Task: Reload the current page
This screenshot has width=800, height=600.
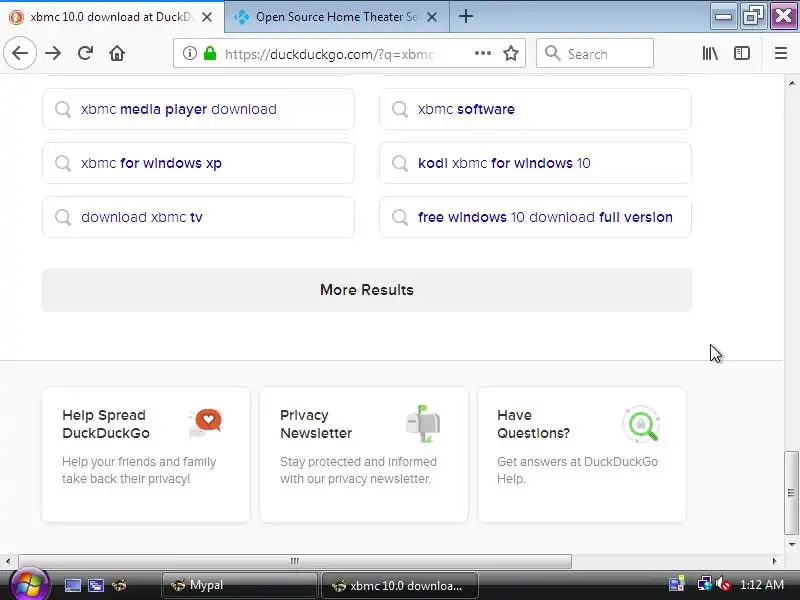Action: tap(85, 53)
